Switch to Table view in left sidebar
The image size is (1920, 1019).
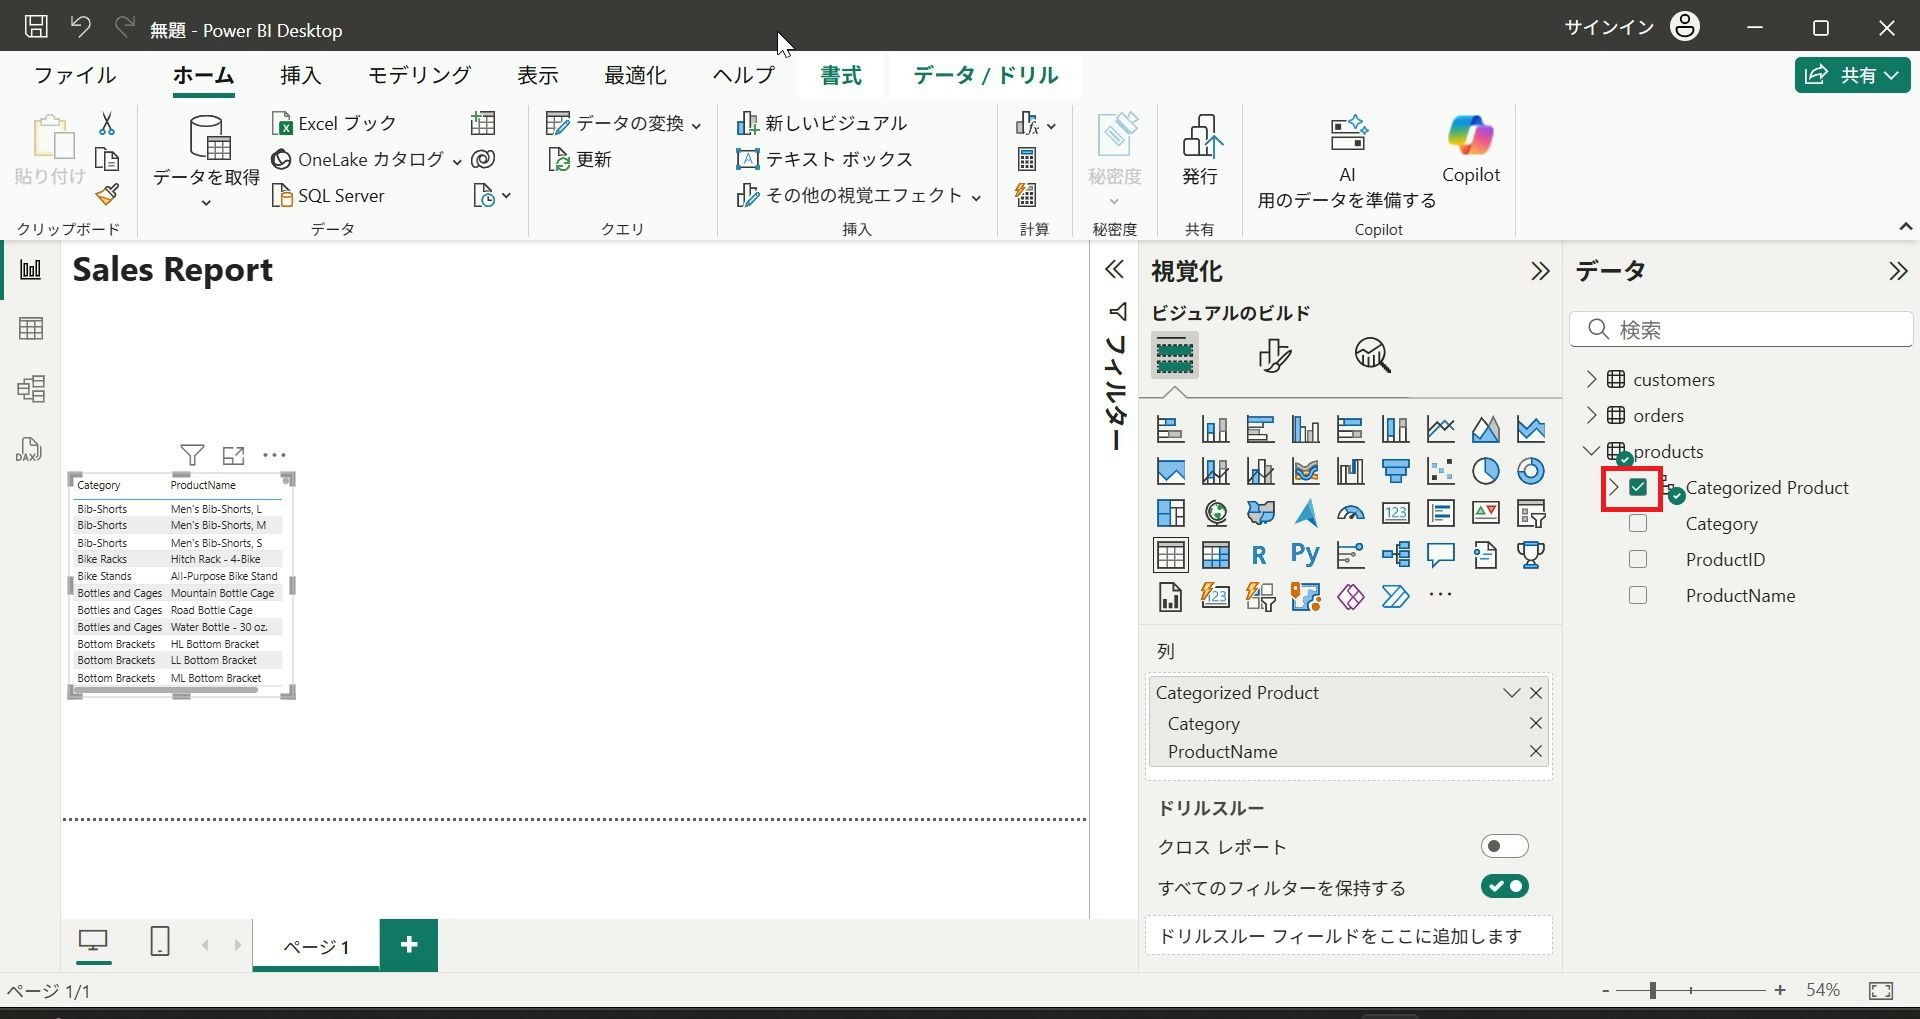[x=31, y=329]
